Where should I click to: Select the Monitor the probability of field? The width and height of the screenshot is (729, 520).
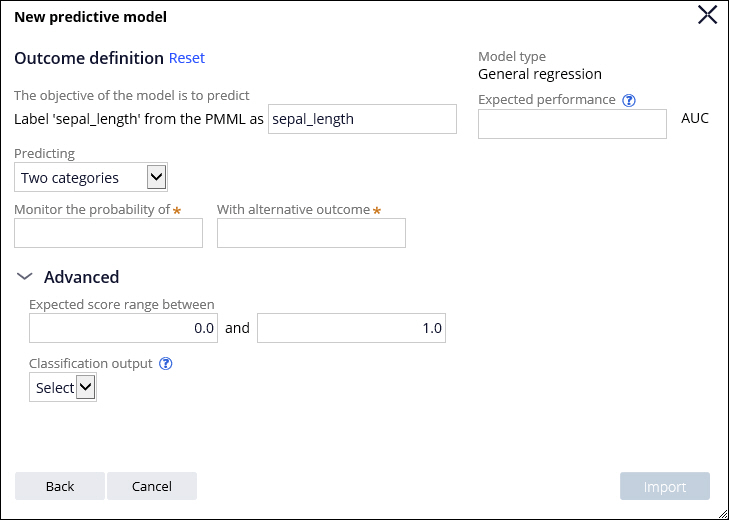coord(108,233)
